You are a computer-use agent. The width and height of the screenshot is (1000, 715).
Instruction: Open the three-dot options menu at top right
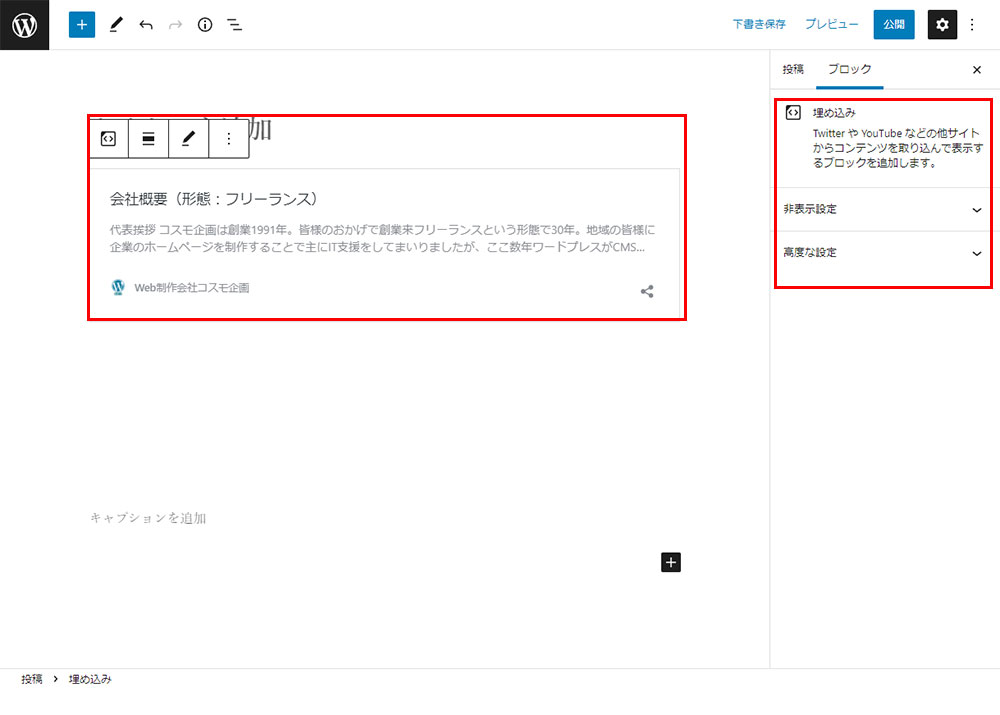coord(973,25)
